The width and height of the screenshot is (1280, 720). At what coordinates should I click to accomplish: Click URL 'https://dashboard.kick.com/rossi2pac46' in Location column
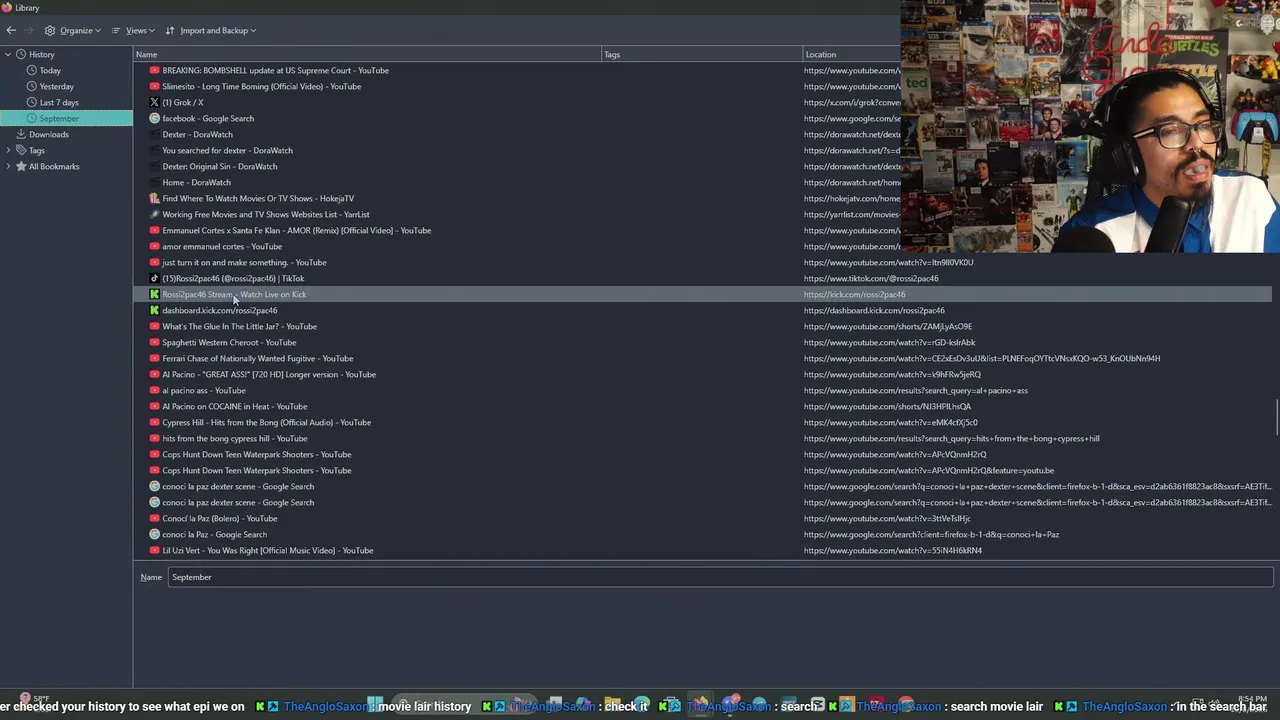click(x=874, y=310)
